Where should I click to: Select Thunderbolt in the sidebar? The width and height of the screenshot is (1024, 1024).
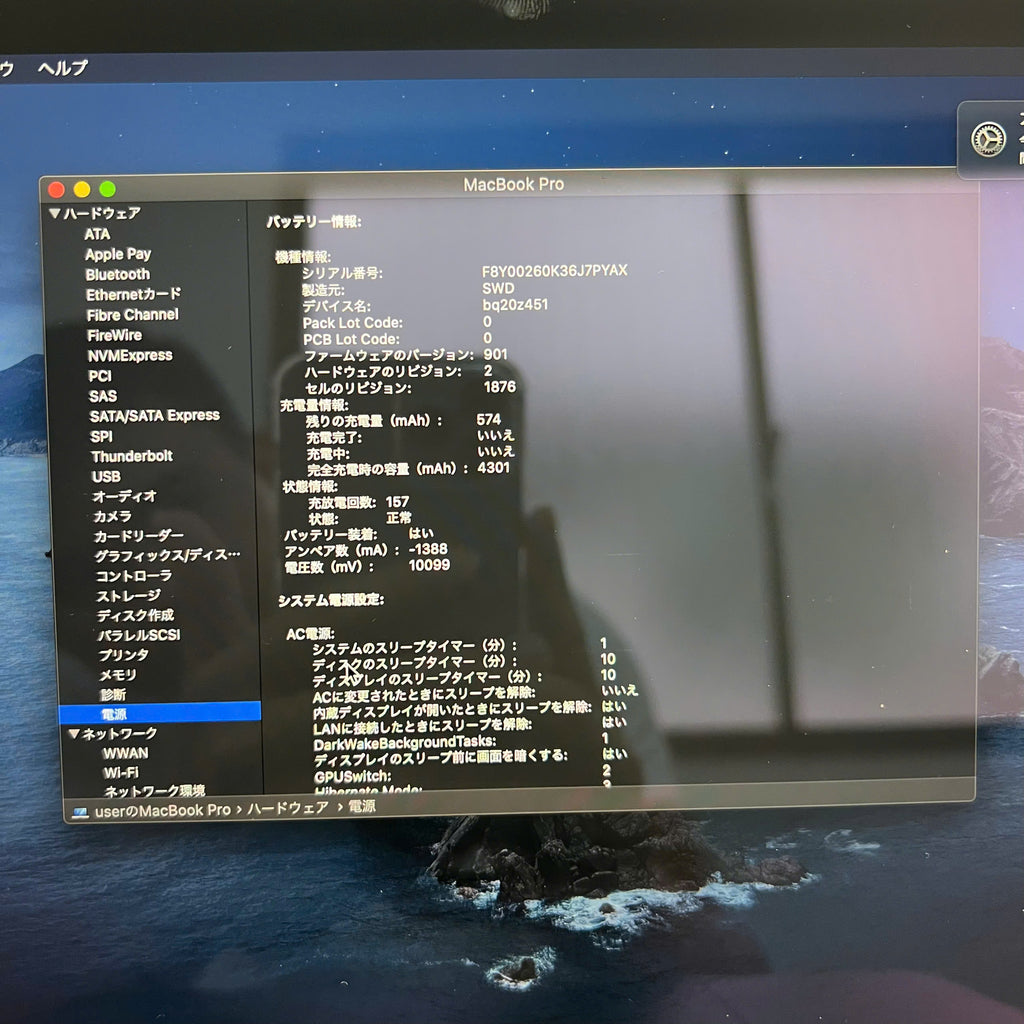tap(132, 456)
